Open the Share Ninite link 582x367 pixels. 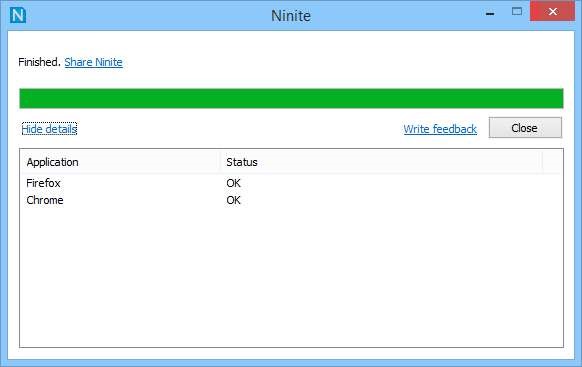[93, 62]
